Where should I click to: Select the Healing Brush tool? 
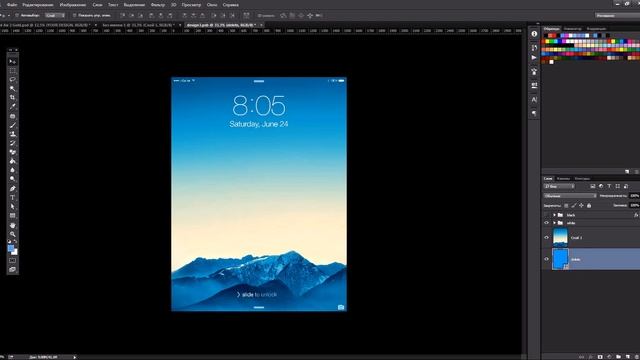[x=13, y=116]
